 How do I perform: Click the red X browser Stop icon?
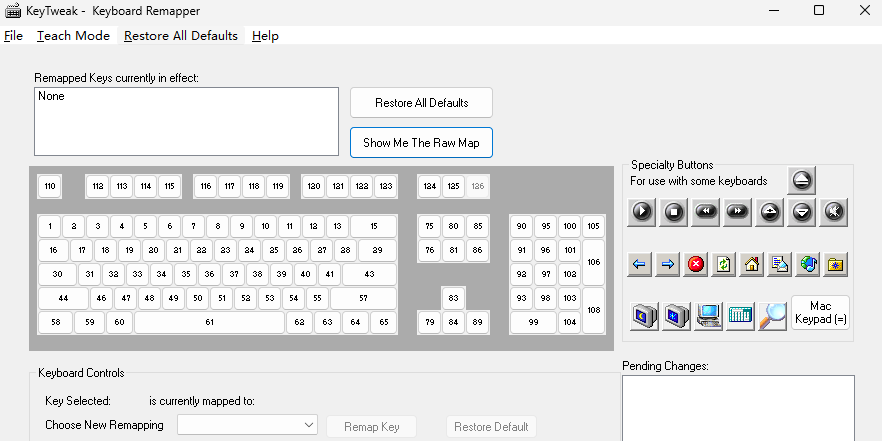click(696, 264)
